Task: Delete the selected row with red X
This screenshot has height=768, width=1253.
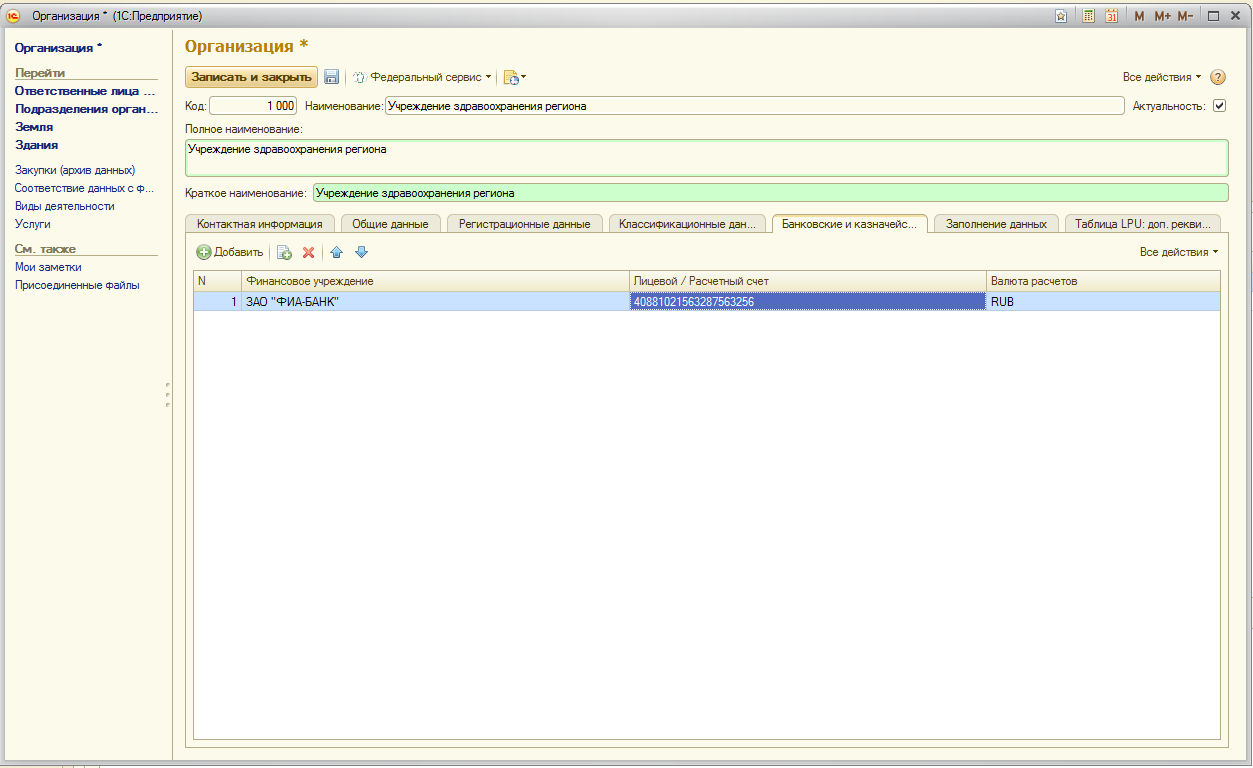Action: pos(308,252)
